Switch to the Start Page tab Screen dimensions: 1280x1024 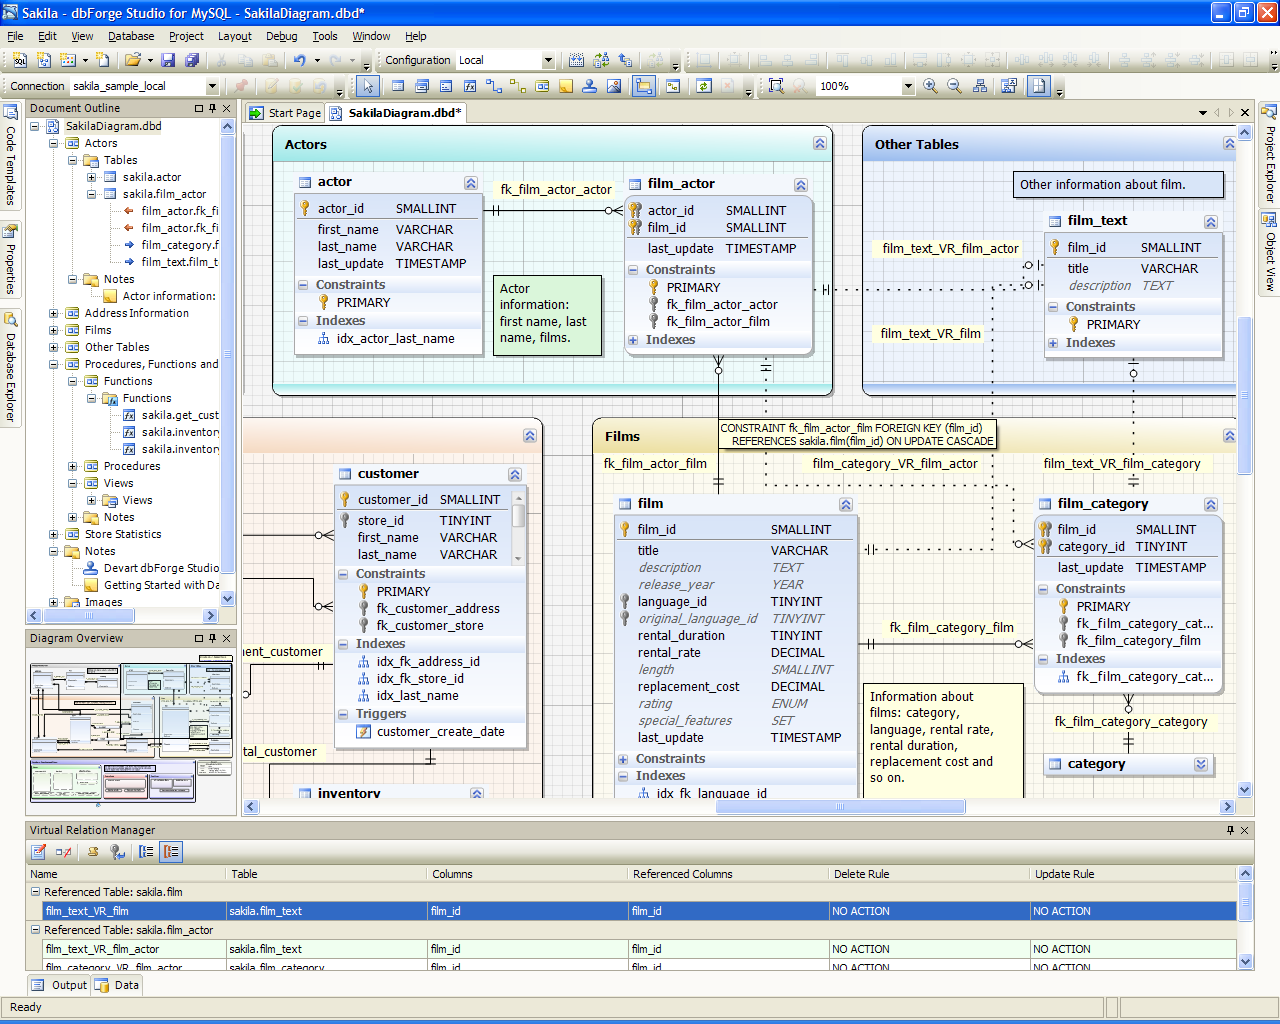coord(286,113)
